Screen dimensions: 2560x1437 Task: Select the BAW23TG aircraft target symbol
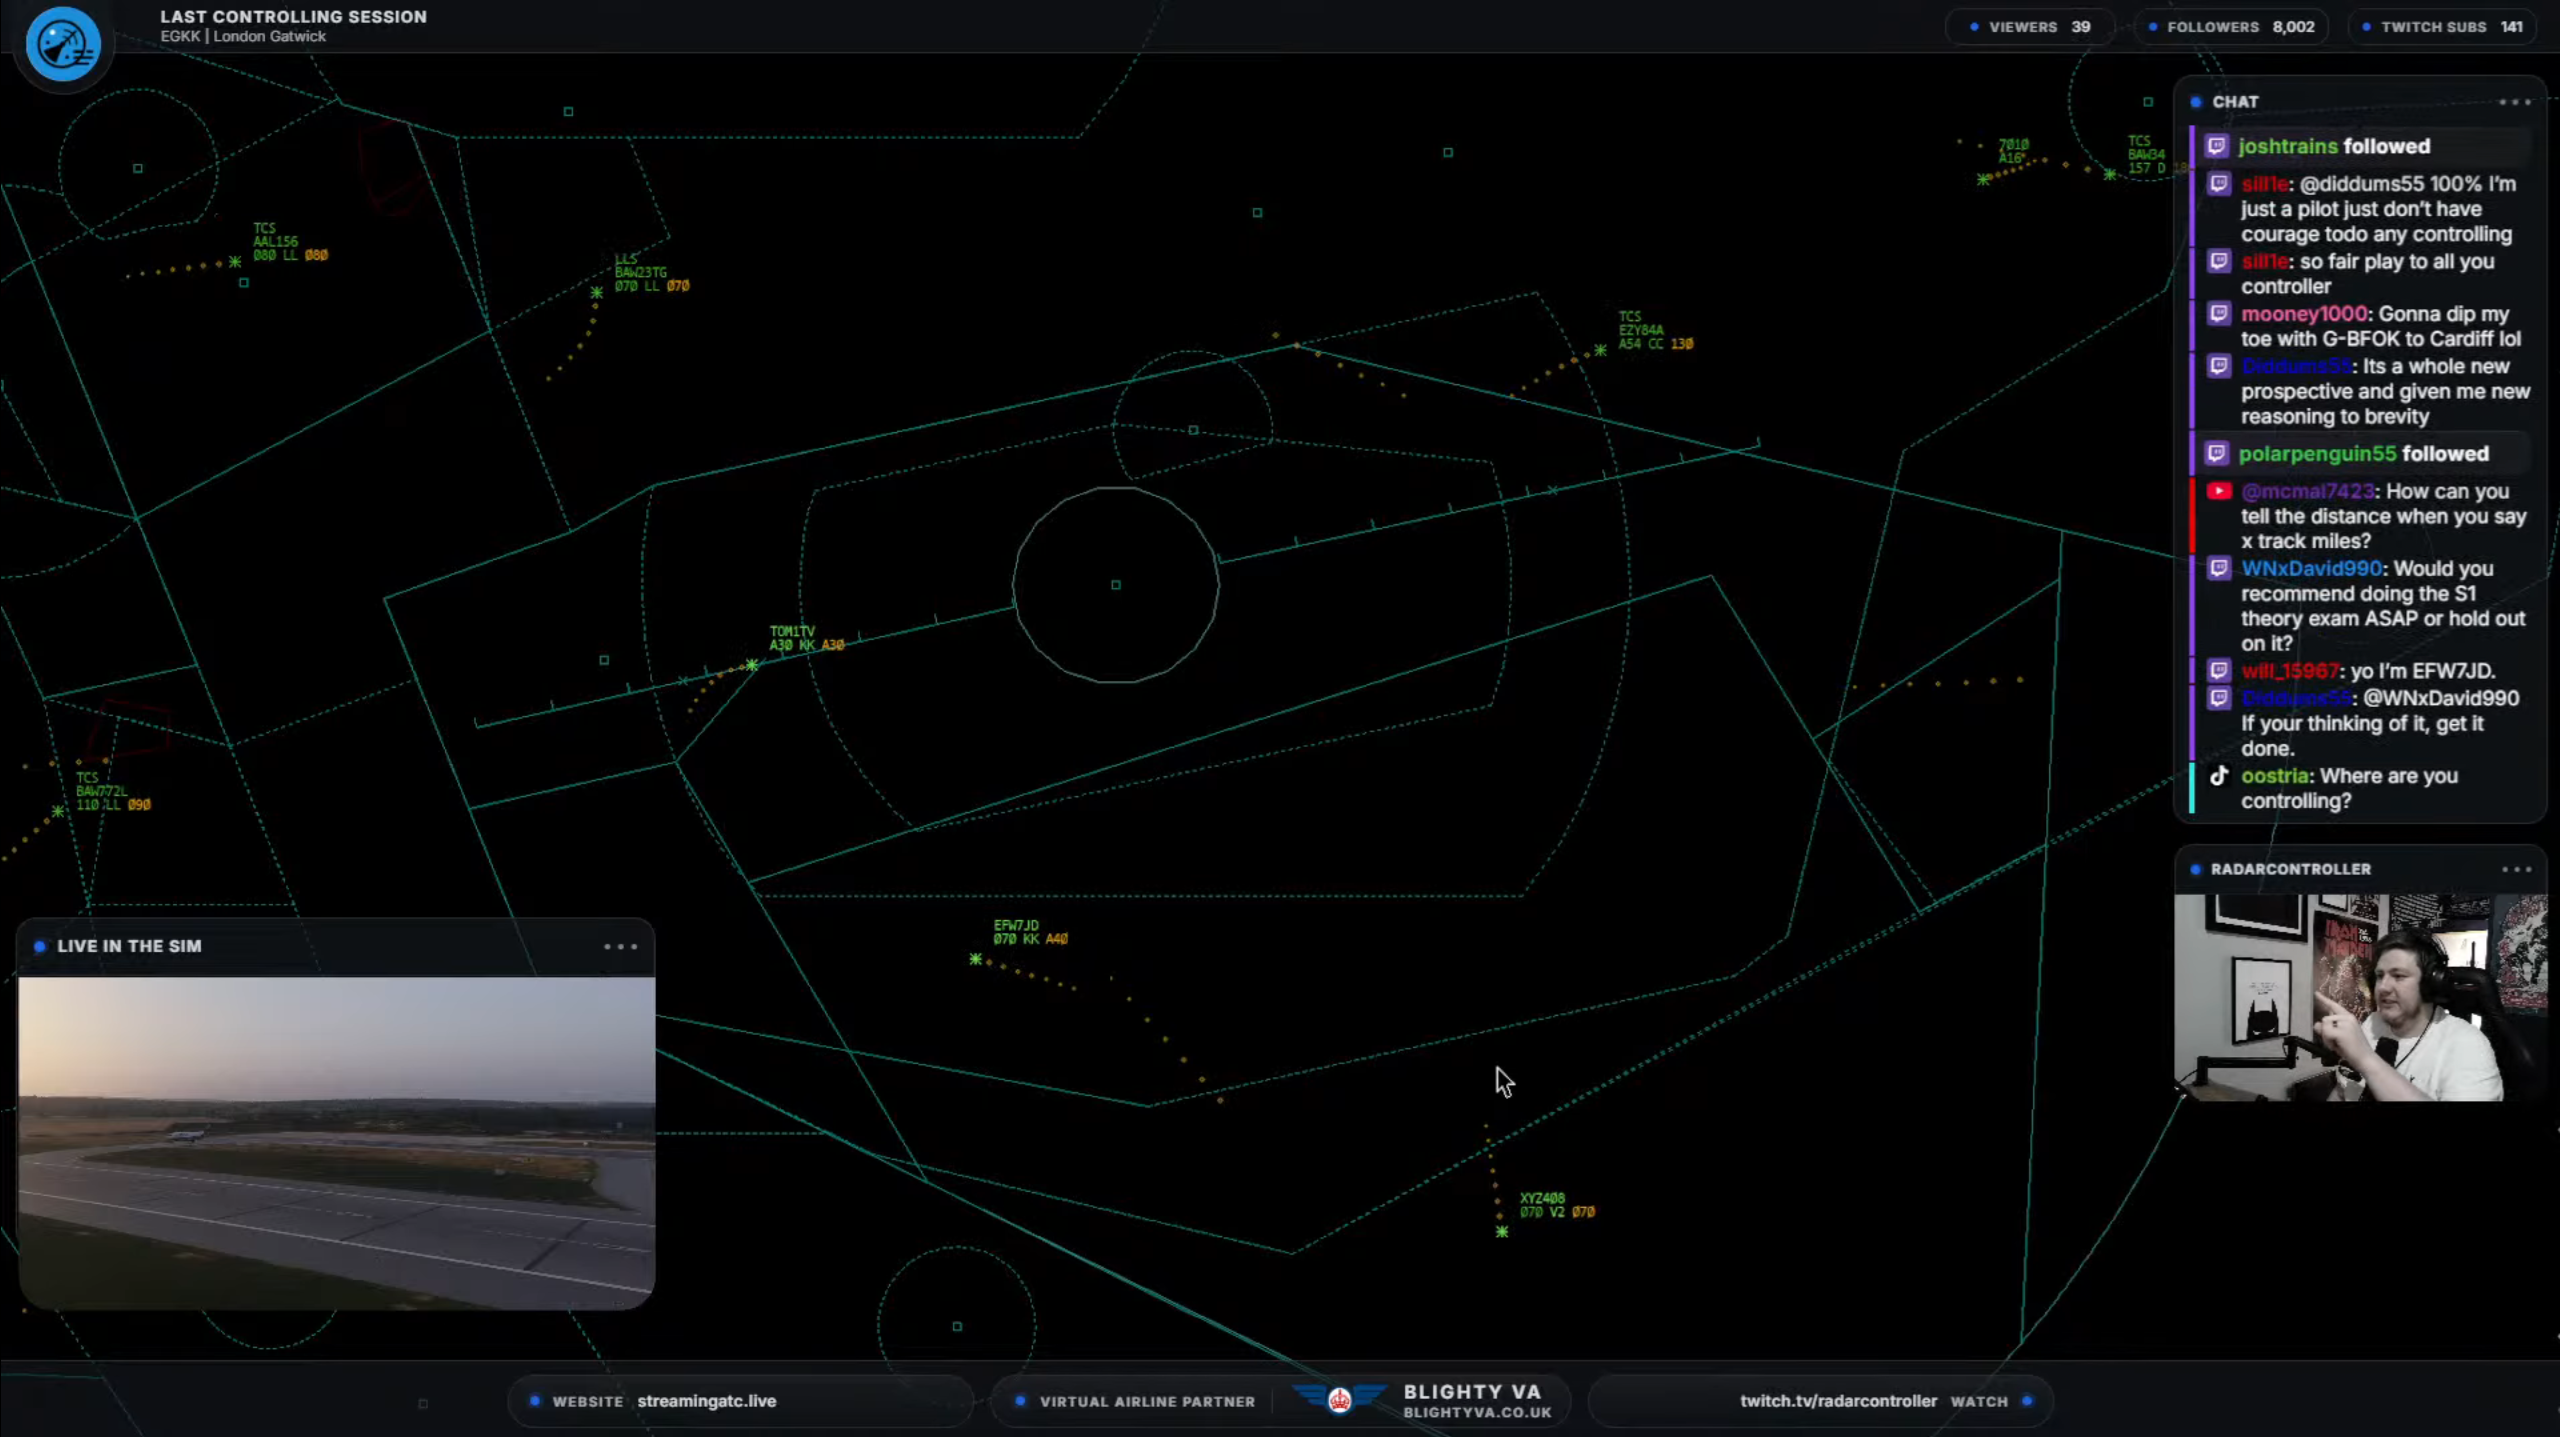click(x=596, y=293)
